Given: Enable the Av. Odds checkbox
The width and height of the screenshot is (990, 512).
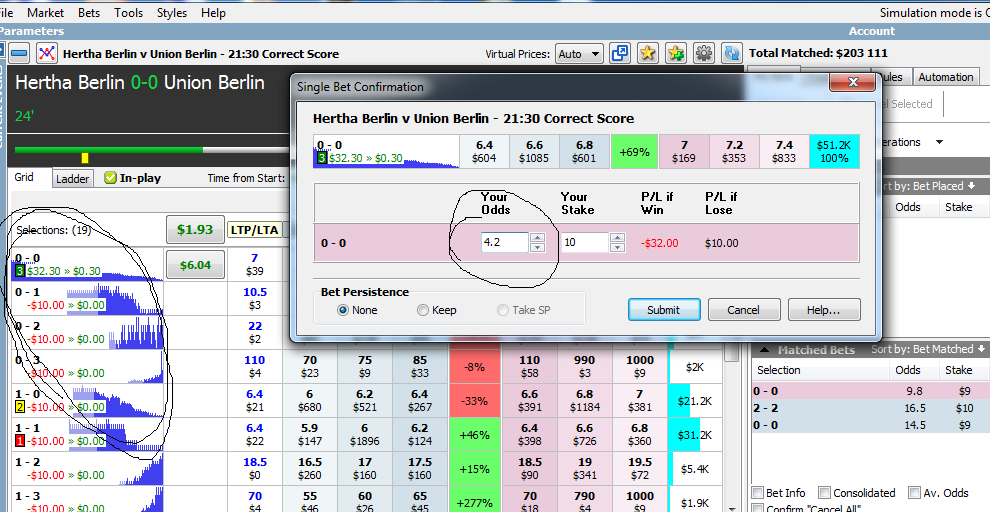Looking at the screenshot, I should tap(914, 492).
